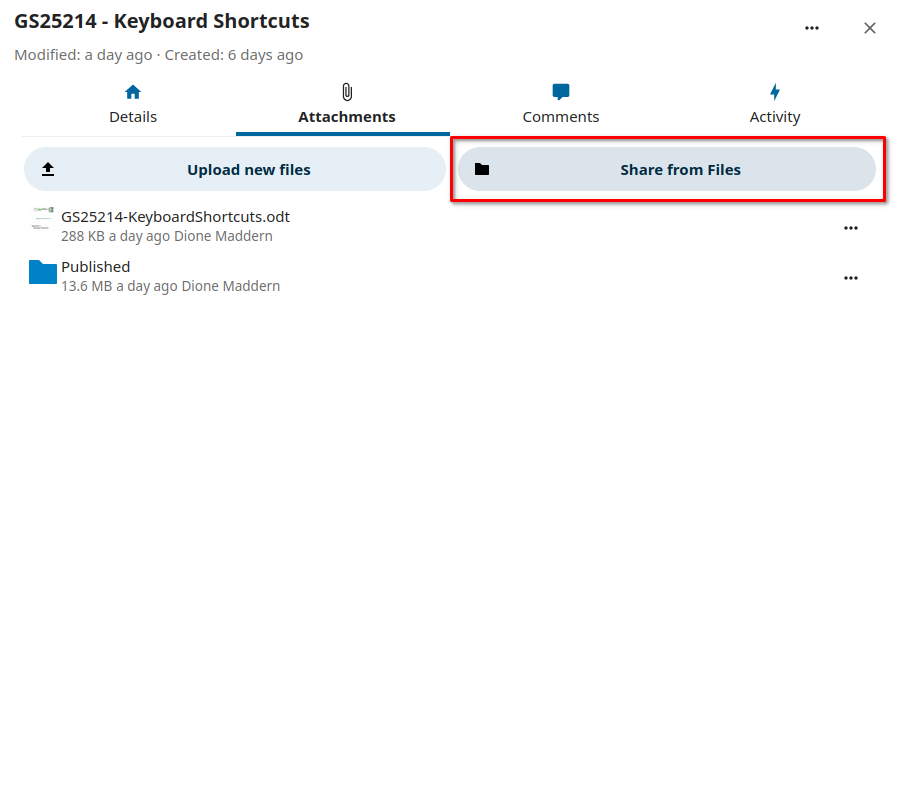Image resolution: width=900 pixels, height=789 pixels.
Task: Open the GS25214-KeyboardShortcuts.odt attachment name
Action: [175, 216]
